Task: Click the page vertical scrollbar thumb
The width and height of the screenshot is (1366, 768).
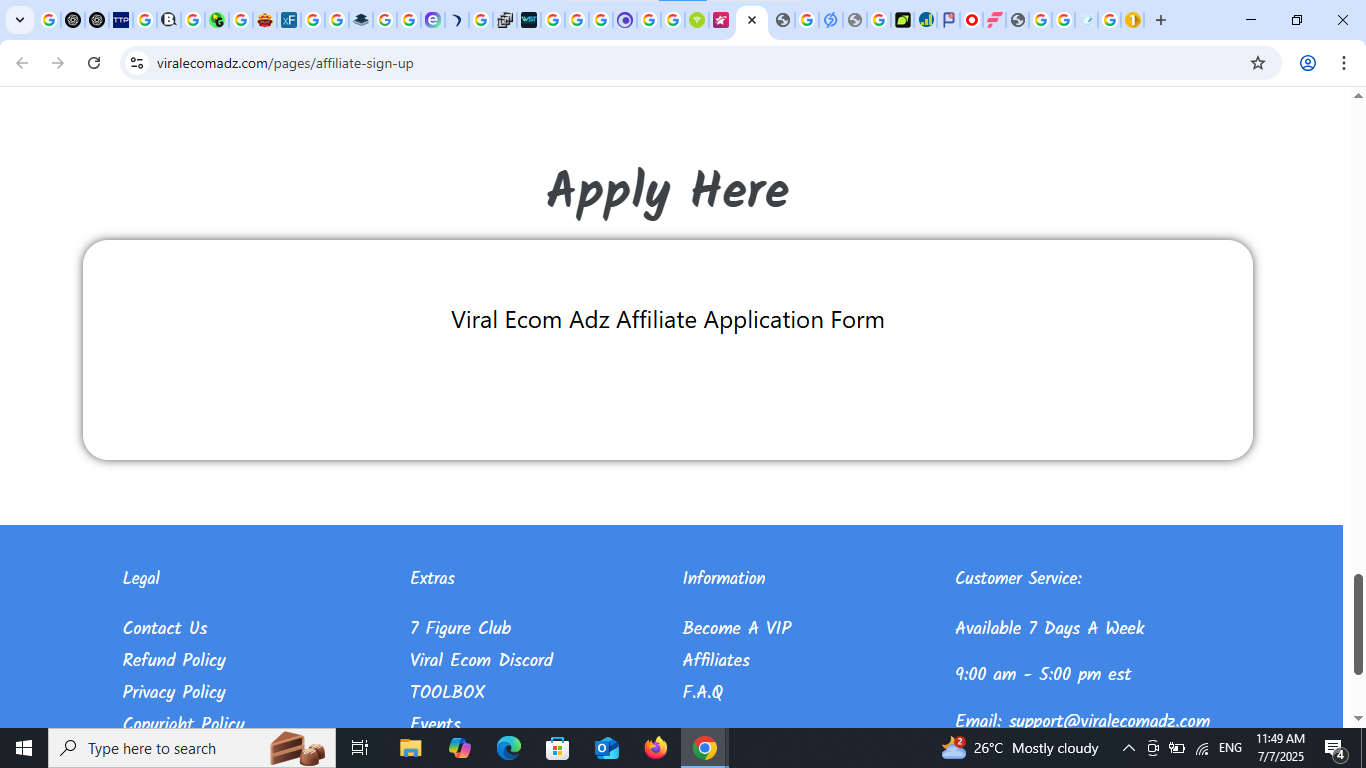Action: (x=1358, y=624)
